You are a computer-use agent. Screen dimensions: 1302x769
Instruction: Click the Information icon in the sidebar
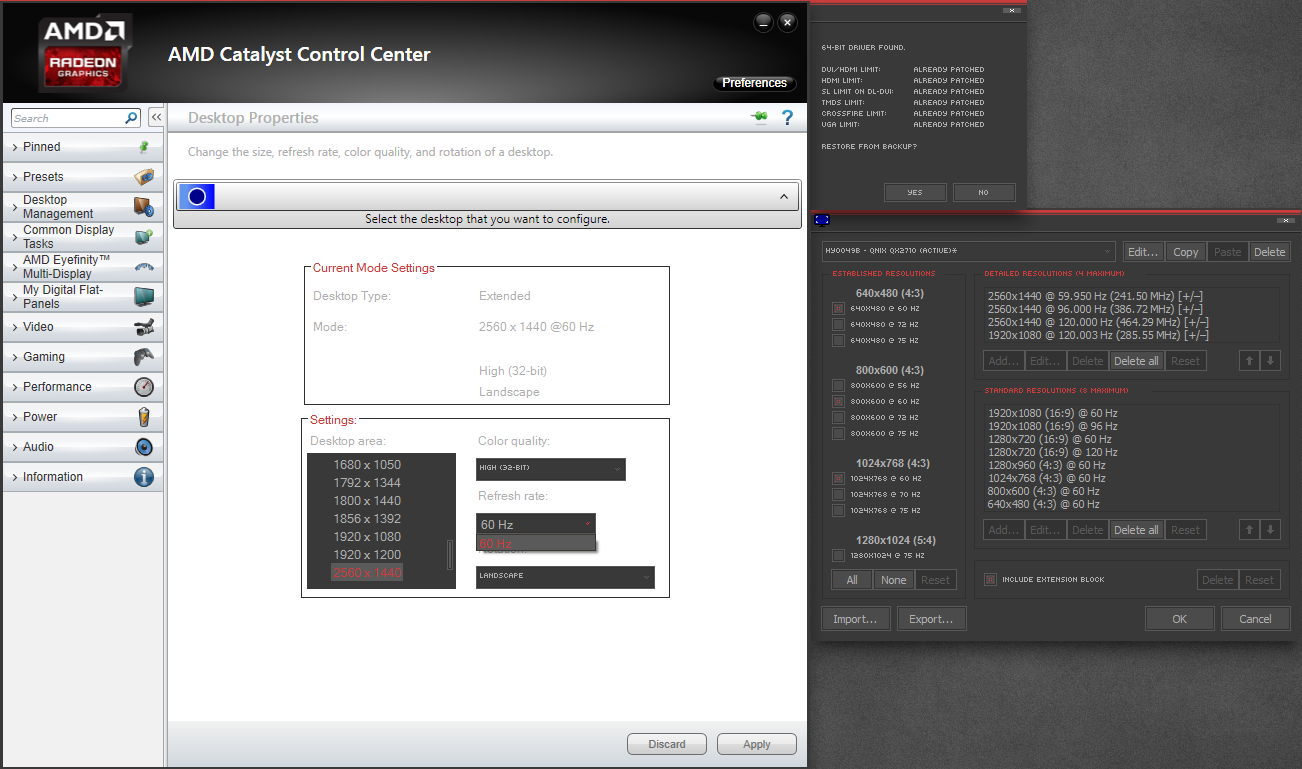point(144,477)
